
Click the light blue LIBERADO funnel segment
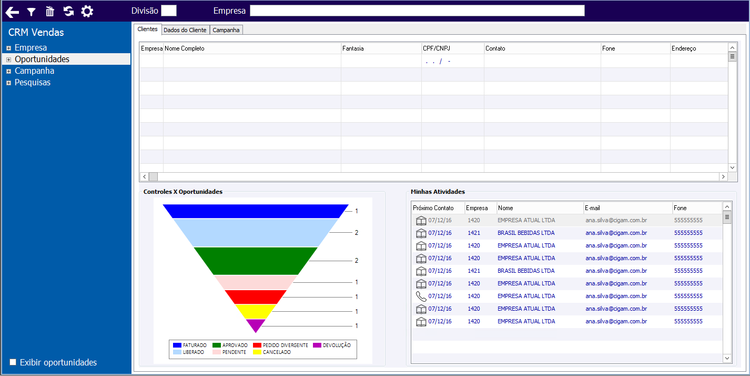(256, 232)
